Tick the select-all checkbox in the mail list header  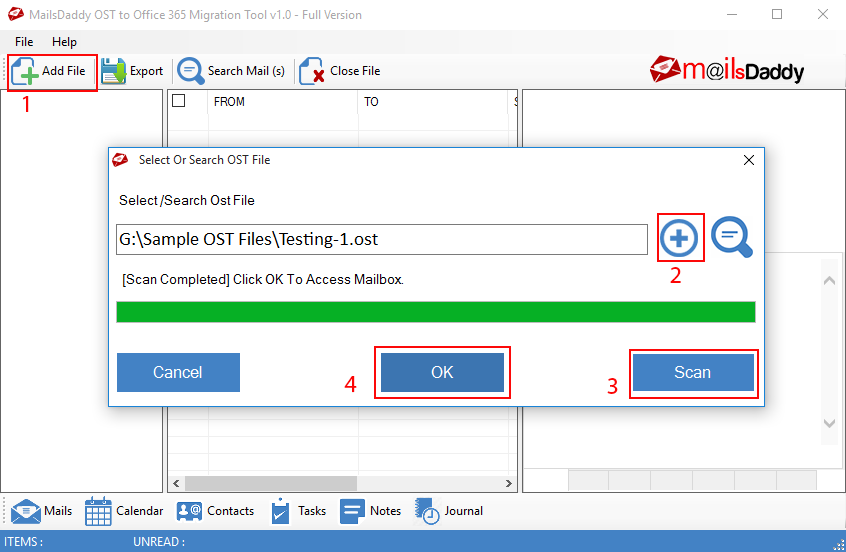click(x=179, y=101)
